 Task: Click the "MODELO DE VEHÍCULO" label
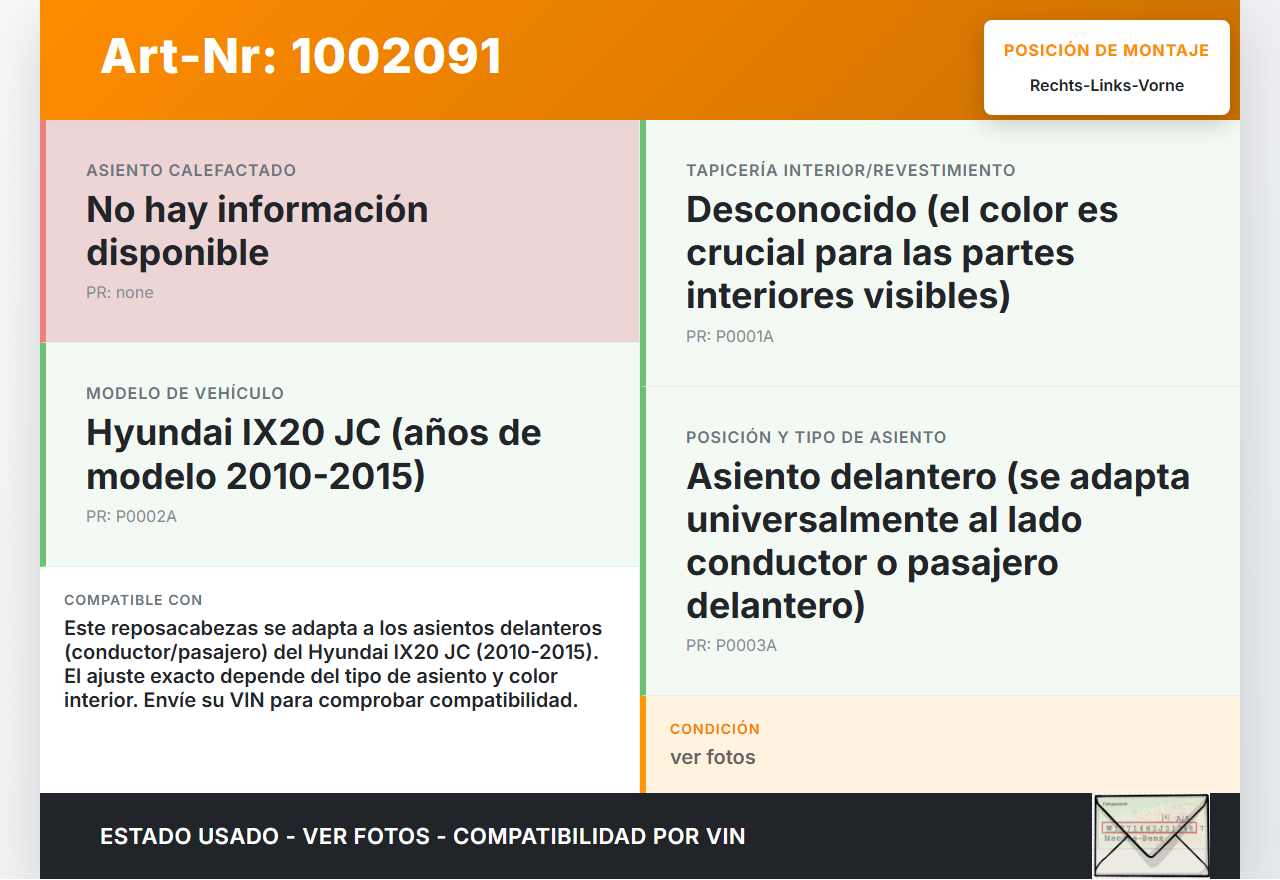click(x=185, y=394)
